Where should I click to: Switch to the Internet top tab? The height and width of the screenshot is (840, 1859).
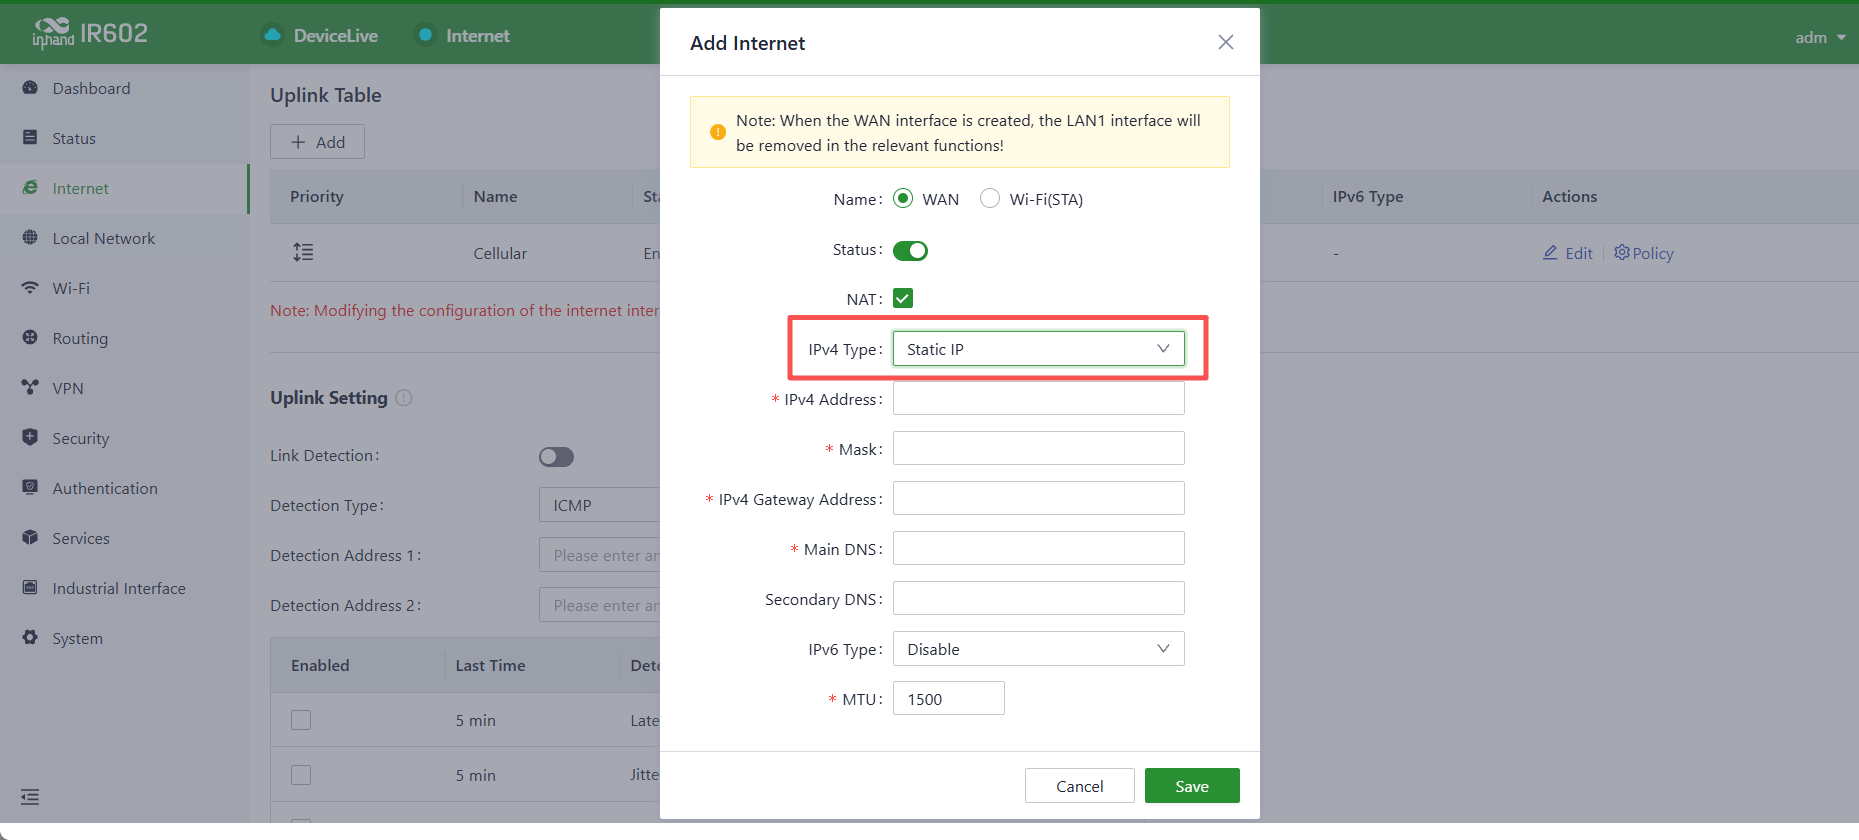tap(462, 36)
